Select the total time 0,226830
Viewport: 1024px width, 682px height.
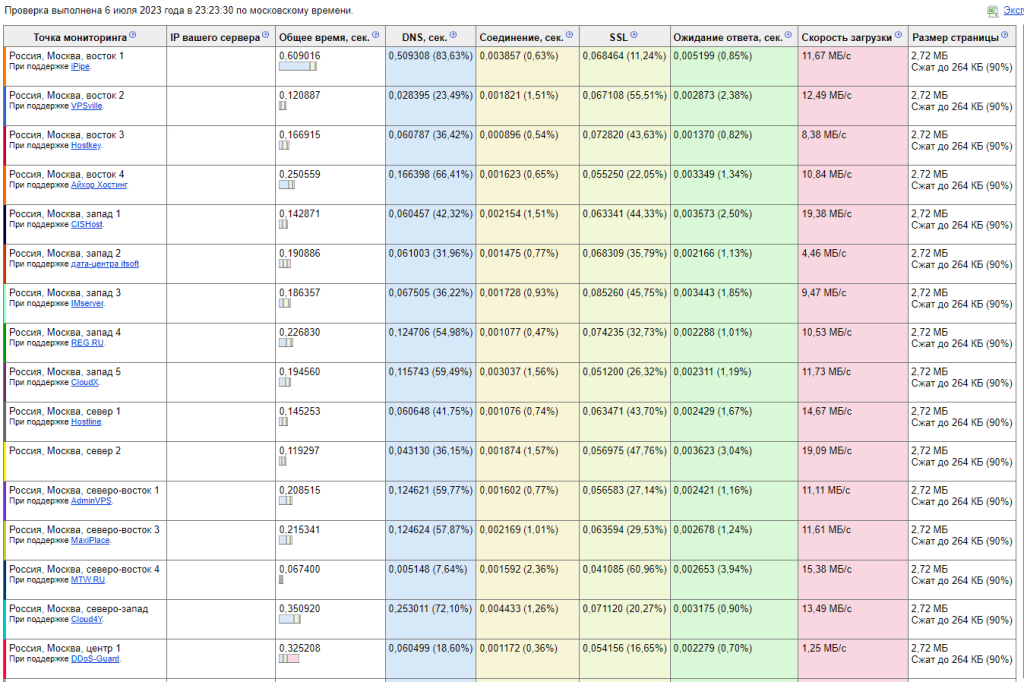pyautogui.click(x=300, y=333)
